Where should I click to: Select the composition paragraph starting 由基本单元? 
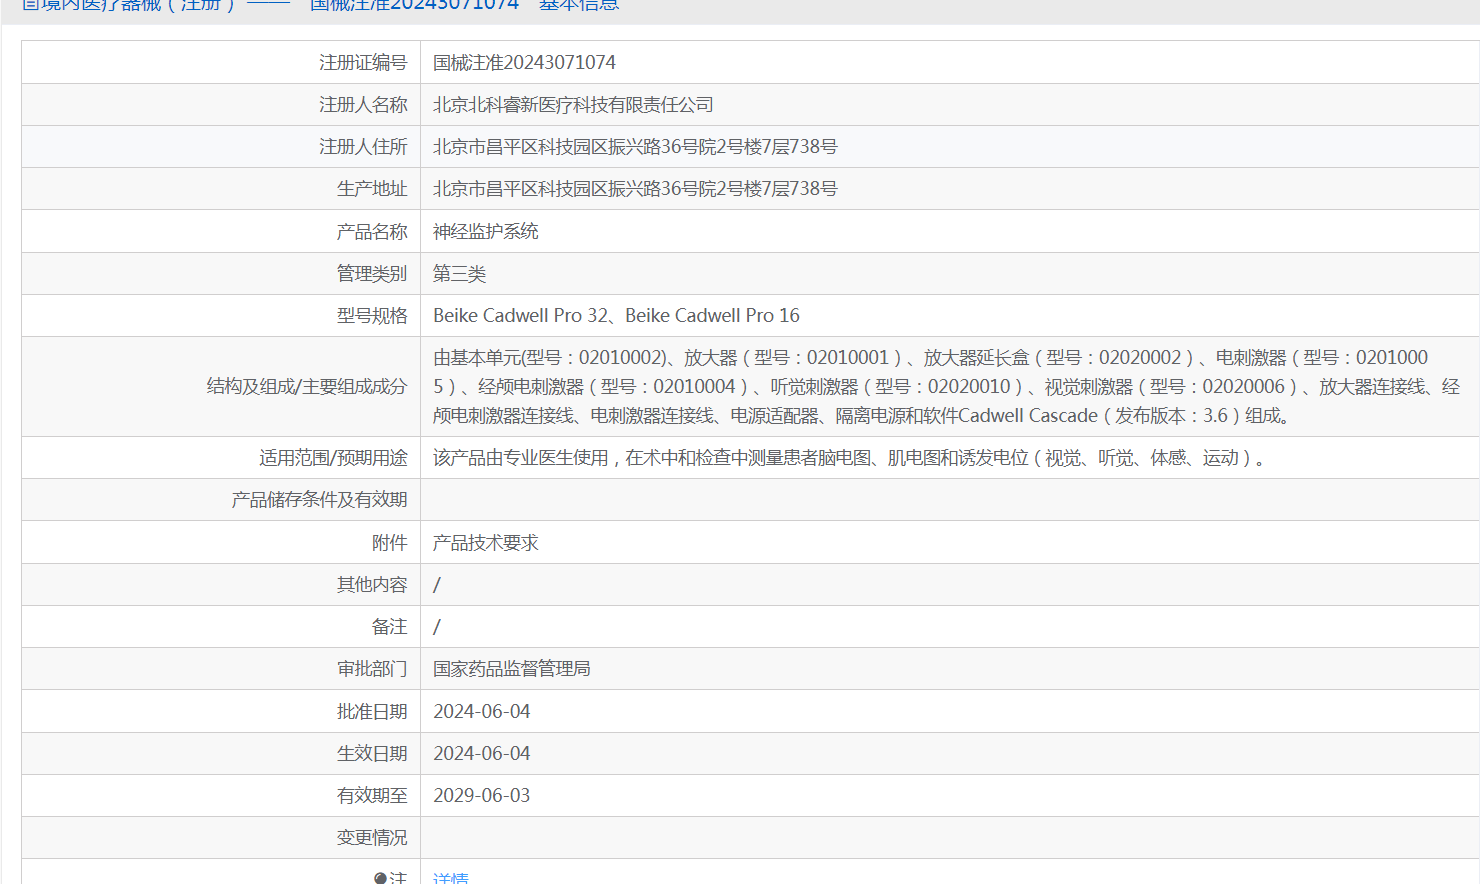(946, 386)
